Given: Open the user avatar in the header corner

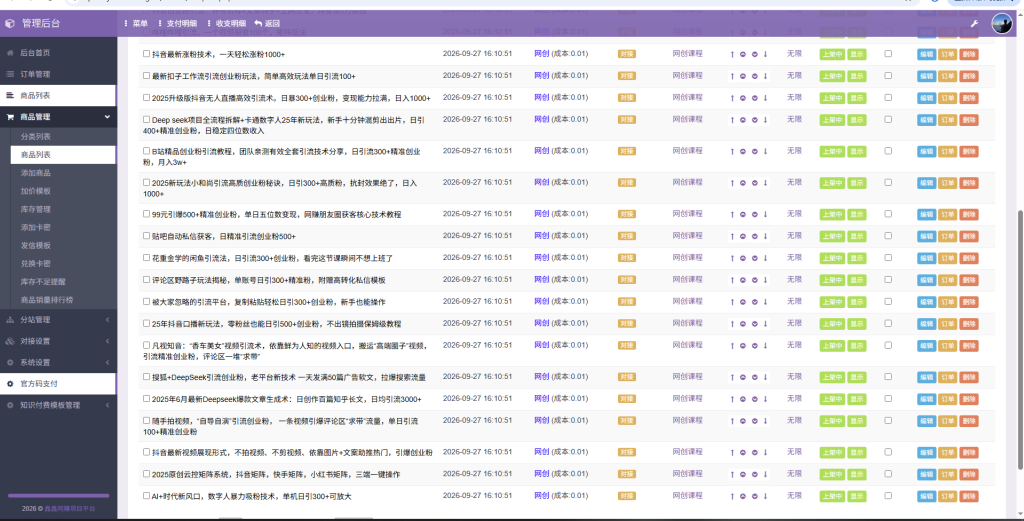Looking at the screenshot, I should (x=1002, y=24).
